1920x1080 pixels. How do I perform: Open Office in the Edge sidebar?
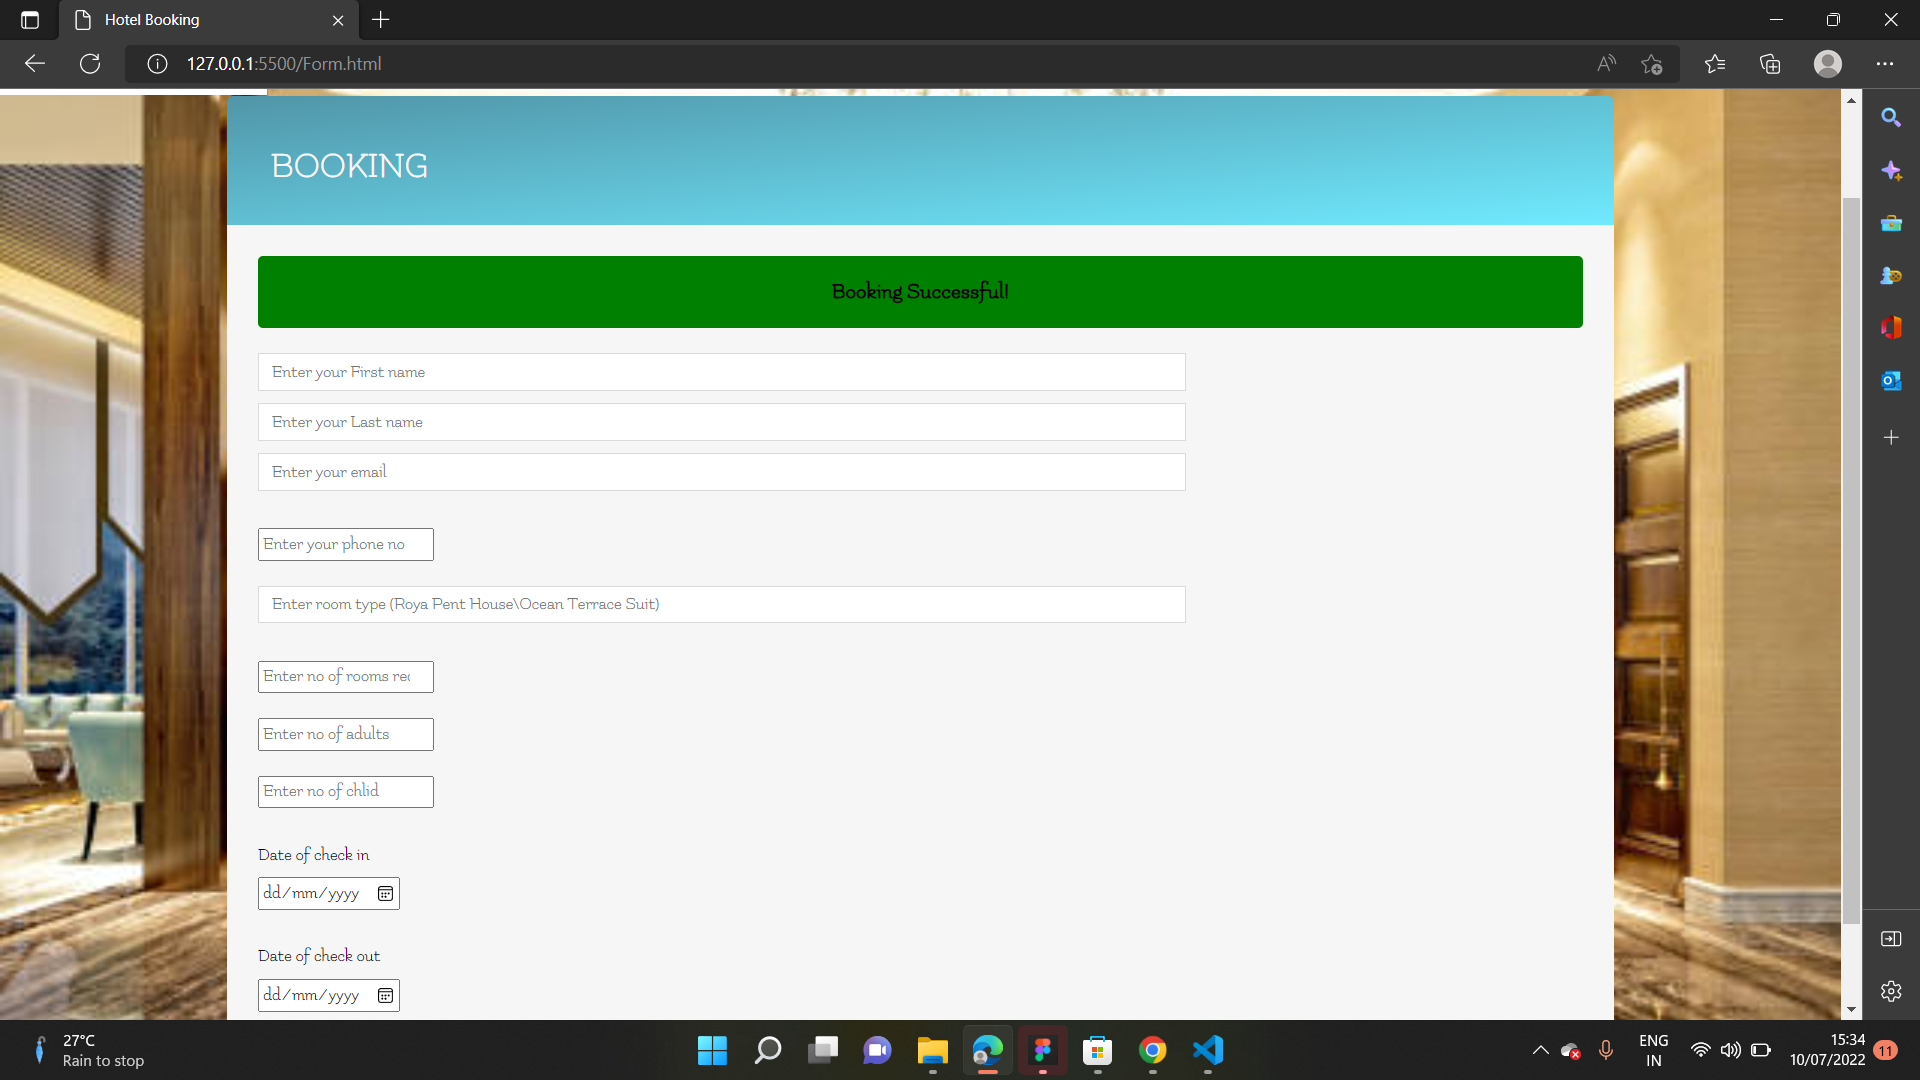[x=1892, y=327]
